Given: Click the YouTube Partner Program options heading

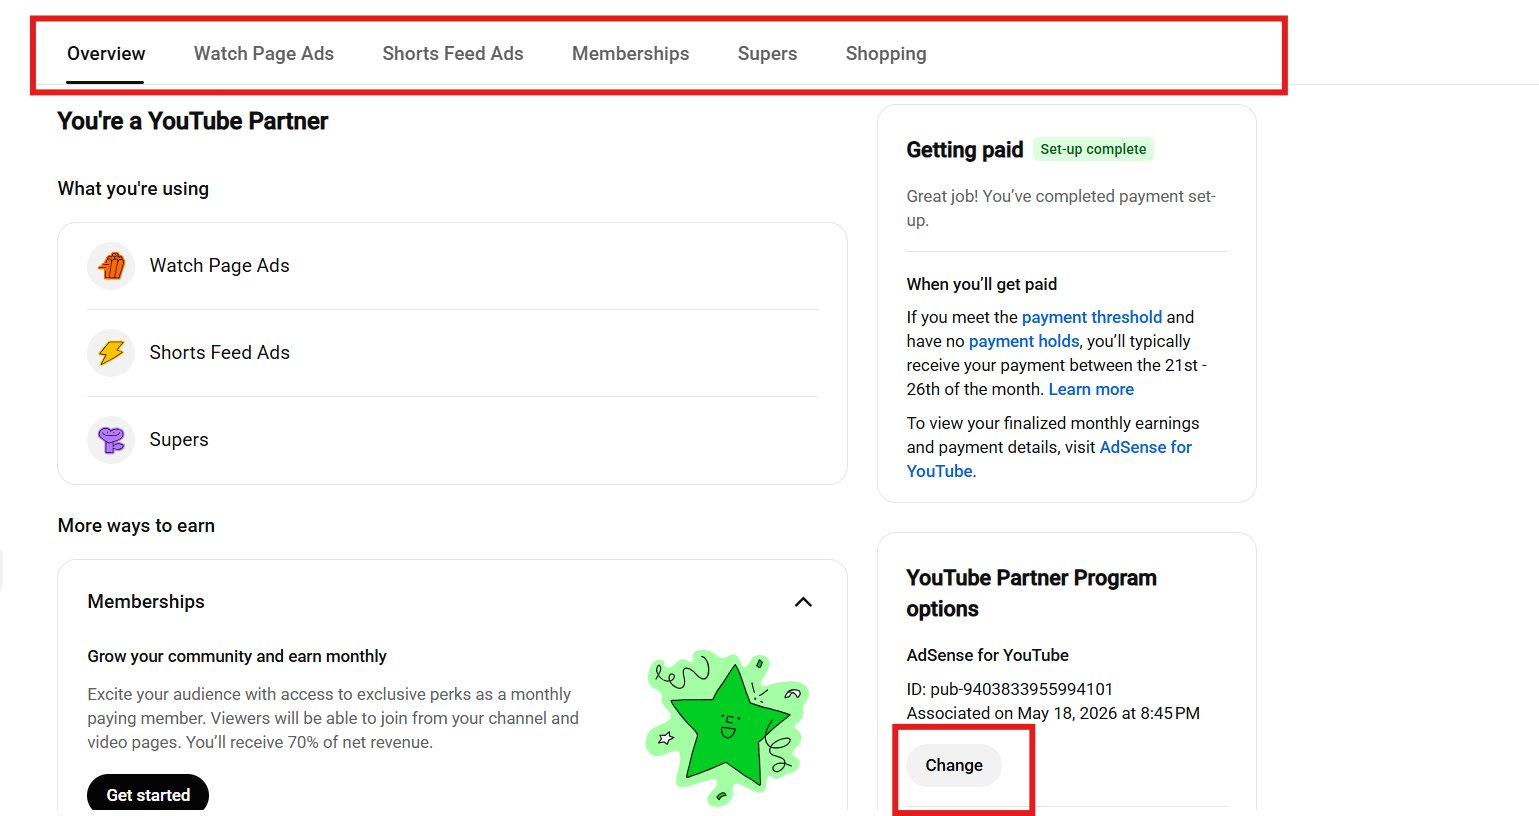Looking at the screenshot, I should [1032, 593].
